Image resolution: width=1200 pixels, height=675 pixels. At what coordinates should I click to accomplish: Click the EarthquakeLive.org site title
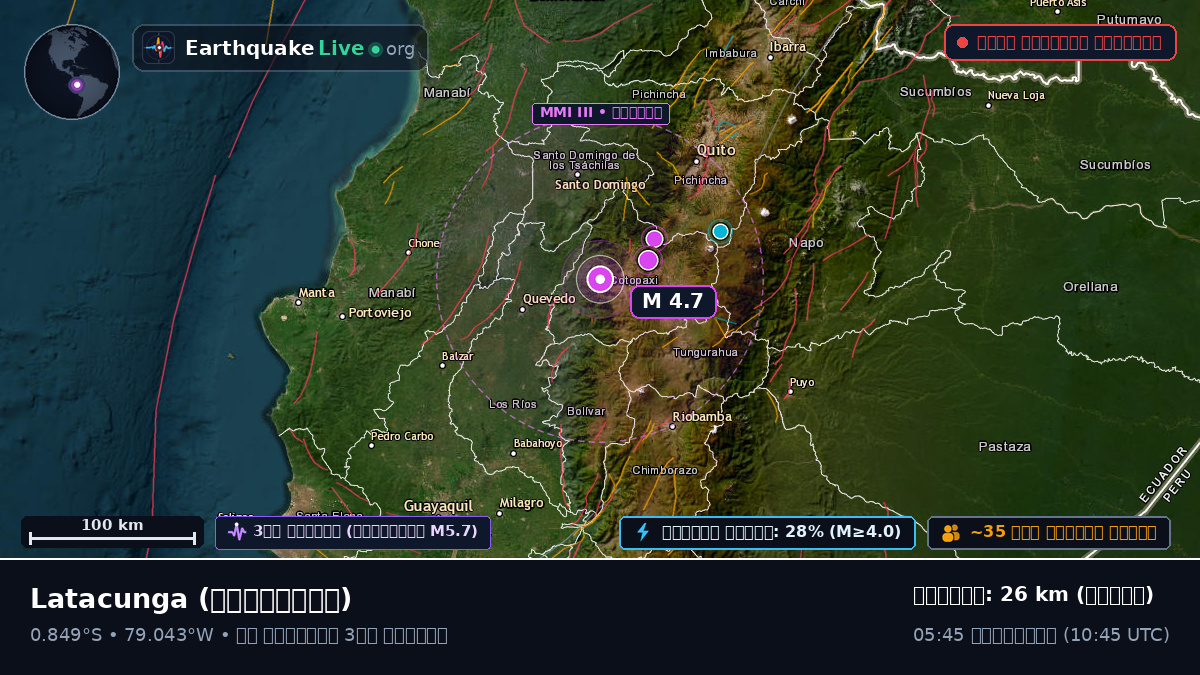pyautogui.click(x=300, y=48)
